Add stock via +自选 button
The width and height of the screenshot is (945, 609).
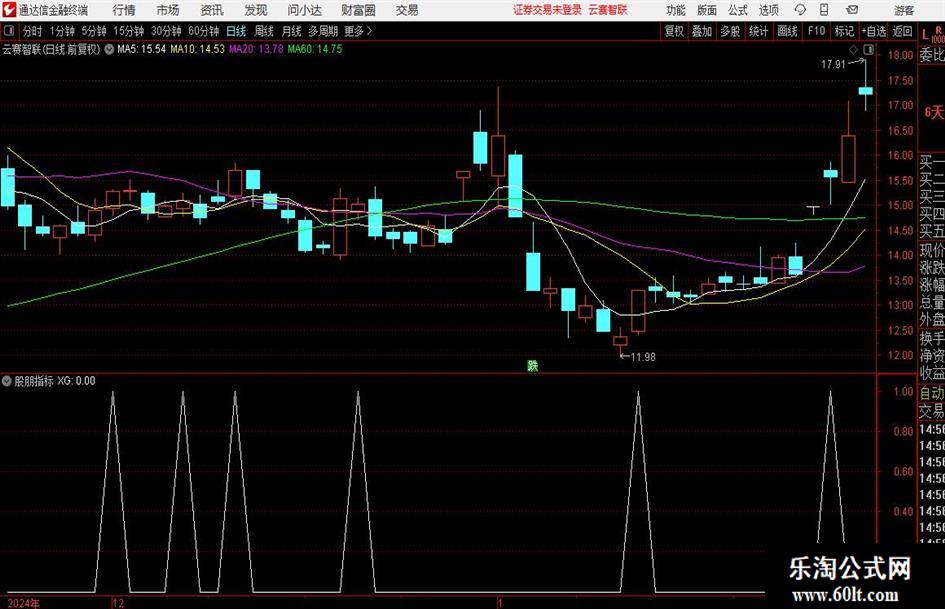(x=874, y=31)
